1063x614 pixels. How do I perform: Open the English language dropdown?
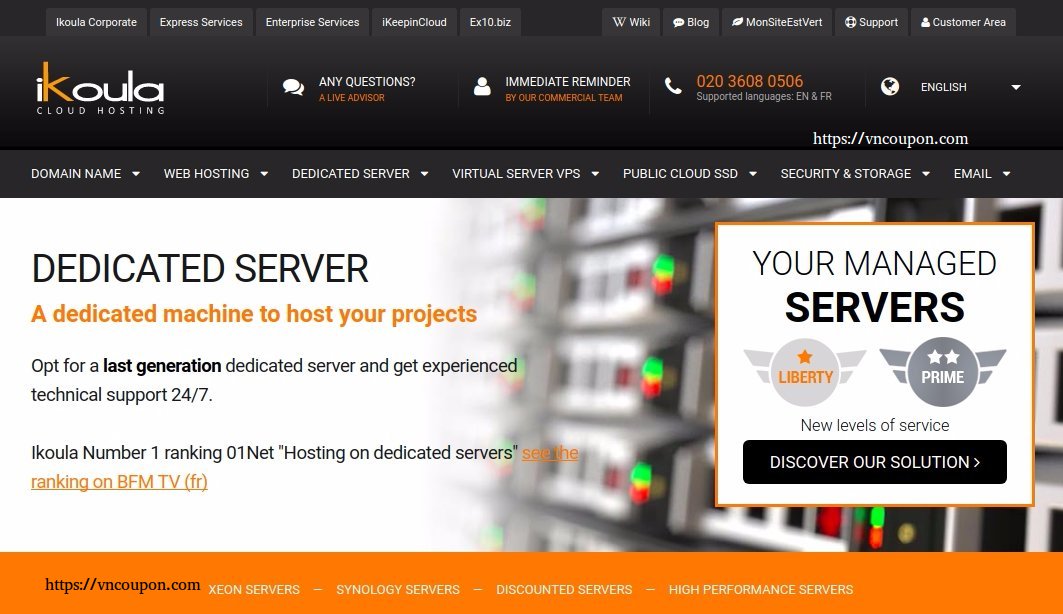(968, 87)
